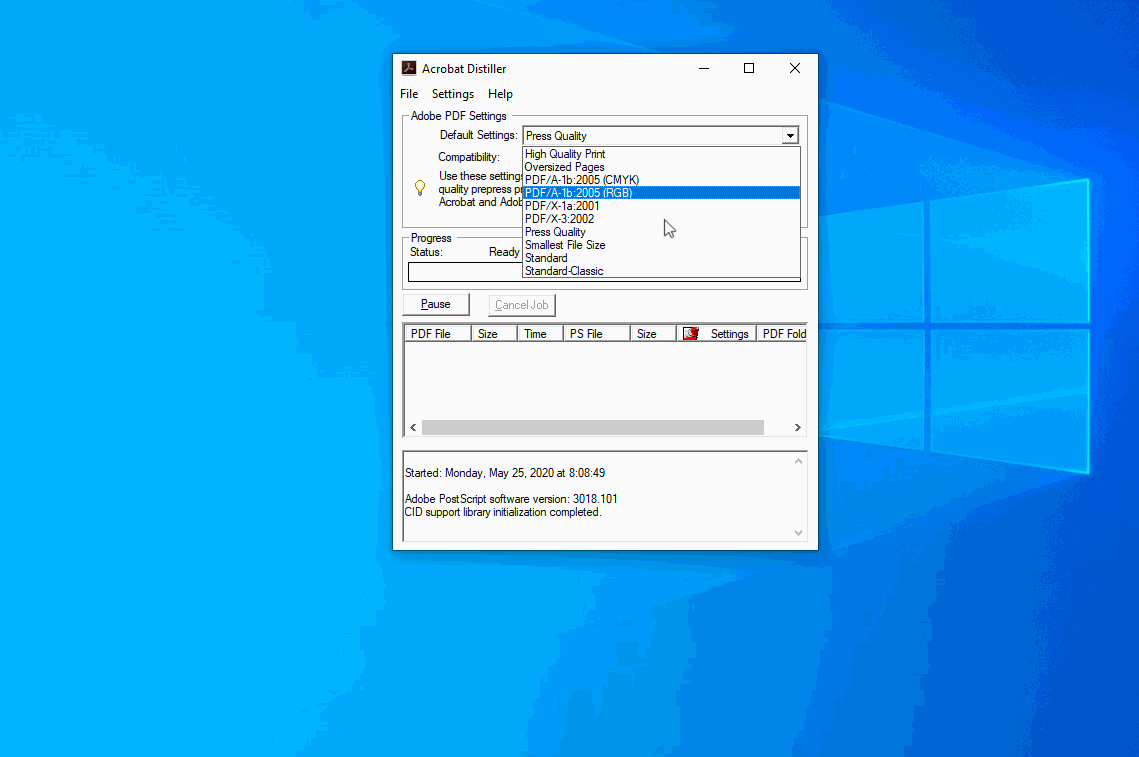Viewport: 1139px width, 757px height.
Task: Maximize the Acrobat Distiller window
Action: pos(749,68)
